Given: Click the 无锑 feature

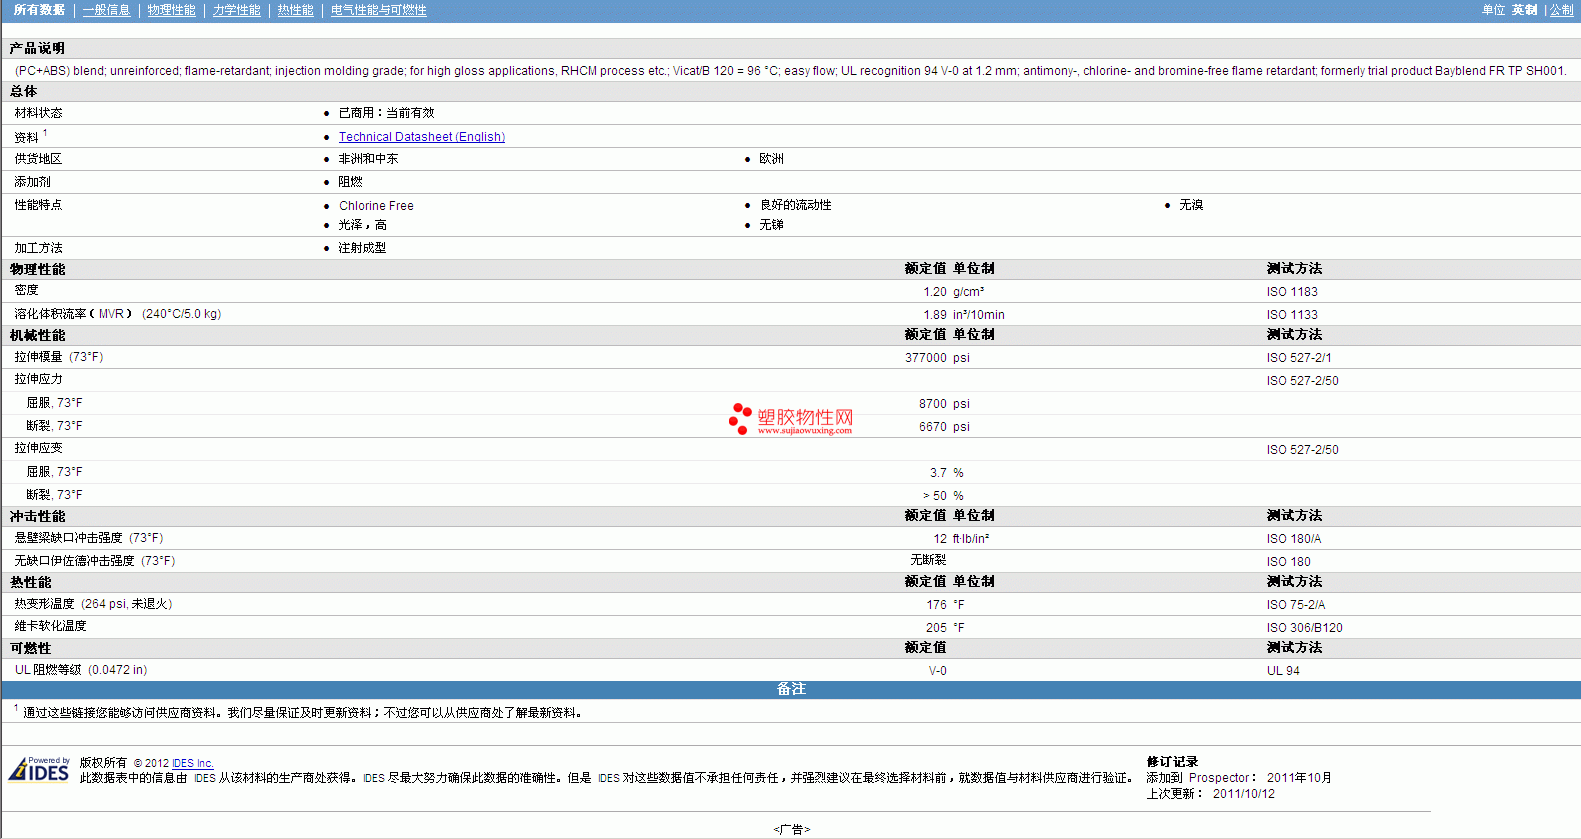Looking at the screenshot, I should tap(771, 225).
